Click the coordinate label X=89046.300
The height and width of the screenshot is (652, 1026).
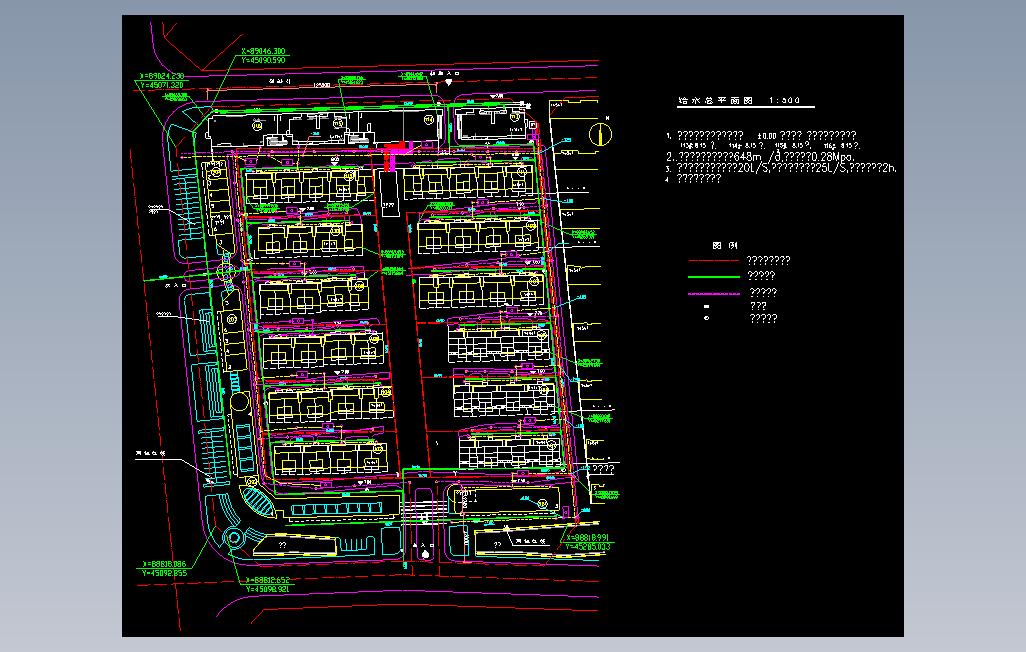point(264,51)
